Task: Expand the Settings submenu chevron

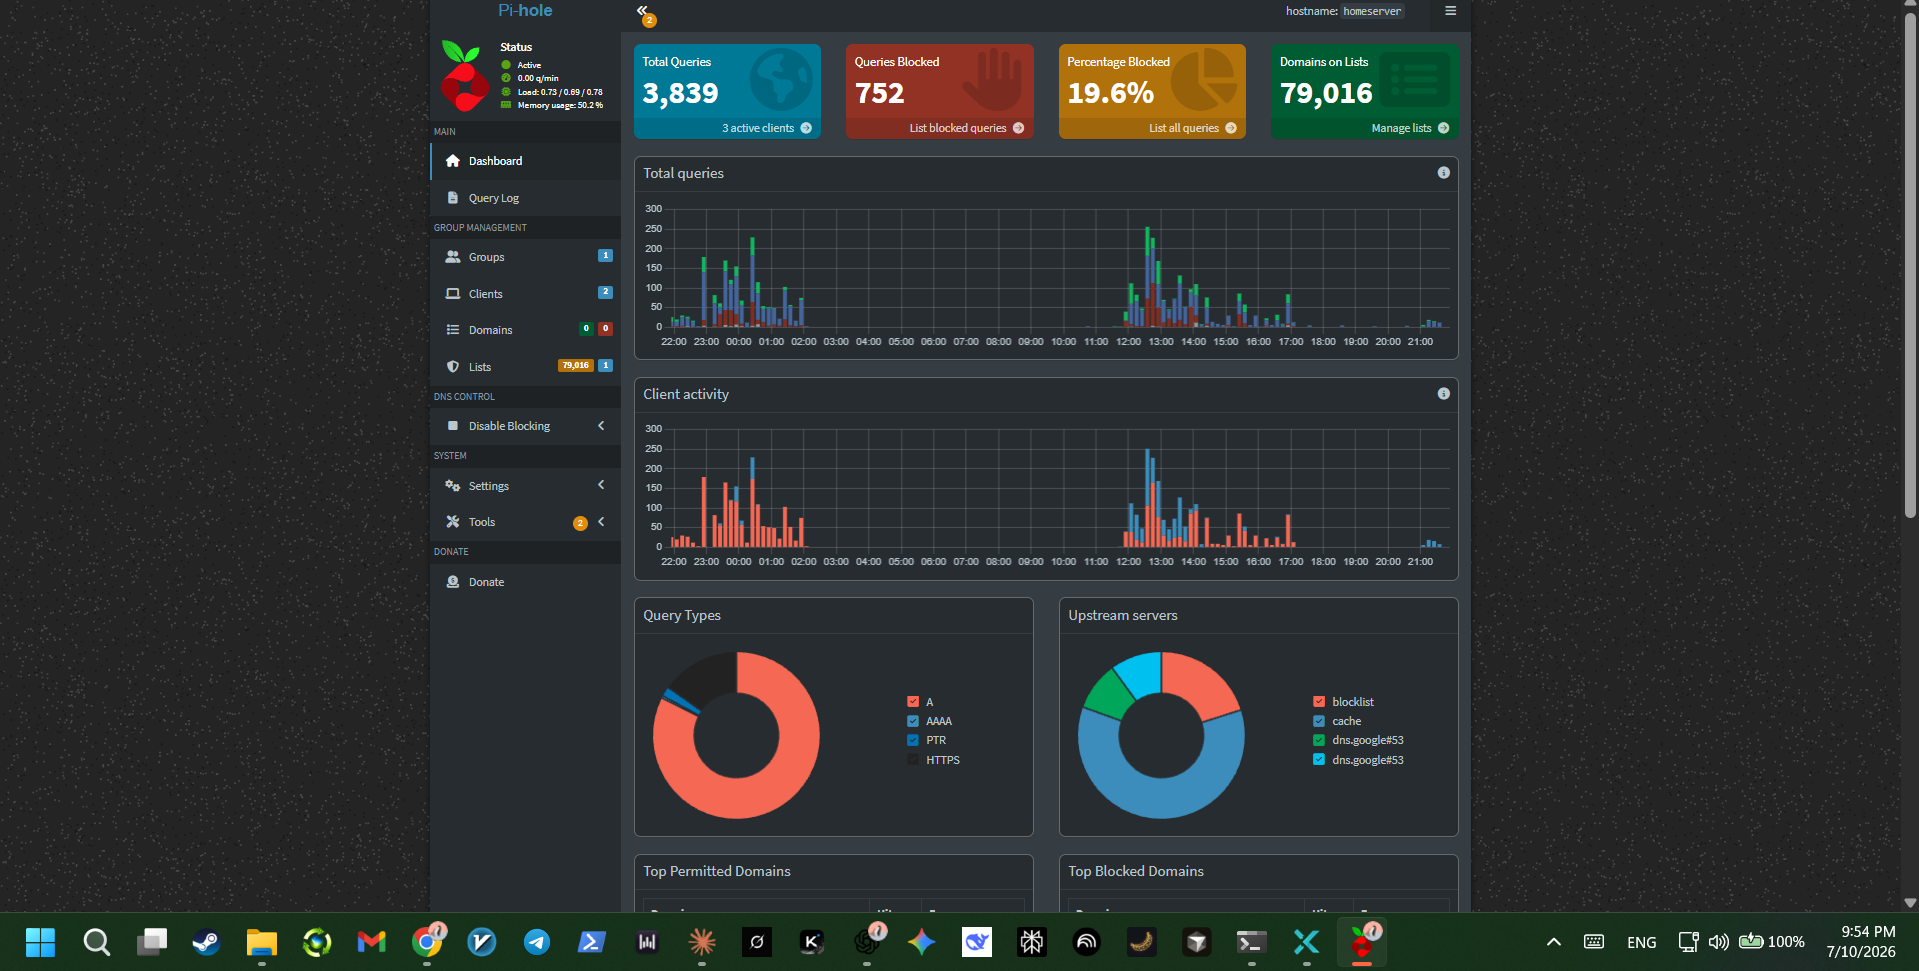Action: 601,485
